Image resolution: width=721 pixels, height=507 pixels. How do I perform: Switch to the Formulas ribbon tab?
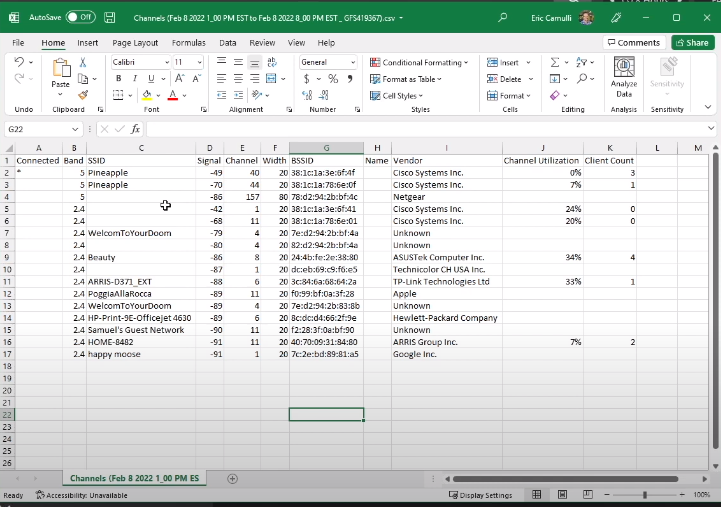click(x=188, y=43)
